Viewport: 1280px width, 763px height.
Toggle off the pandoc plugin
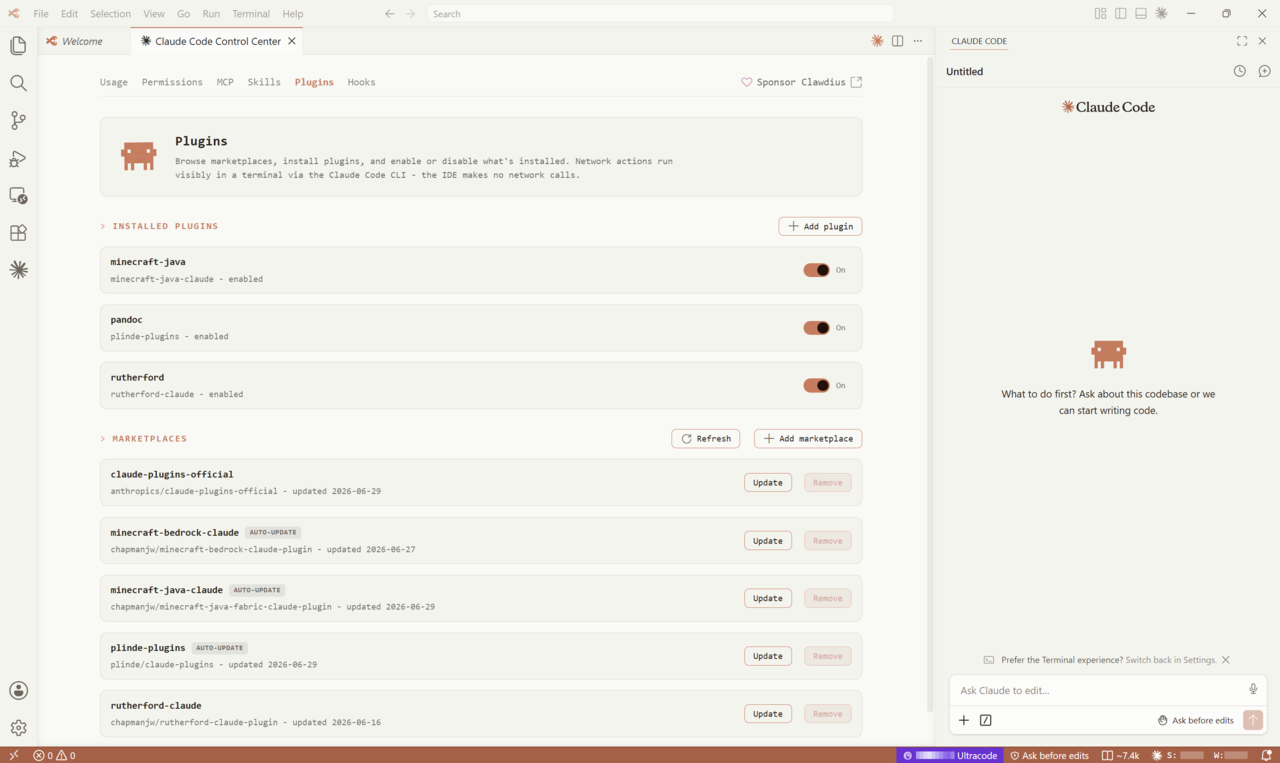(x=817, y=328)
